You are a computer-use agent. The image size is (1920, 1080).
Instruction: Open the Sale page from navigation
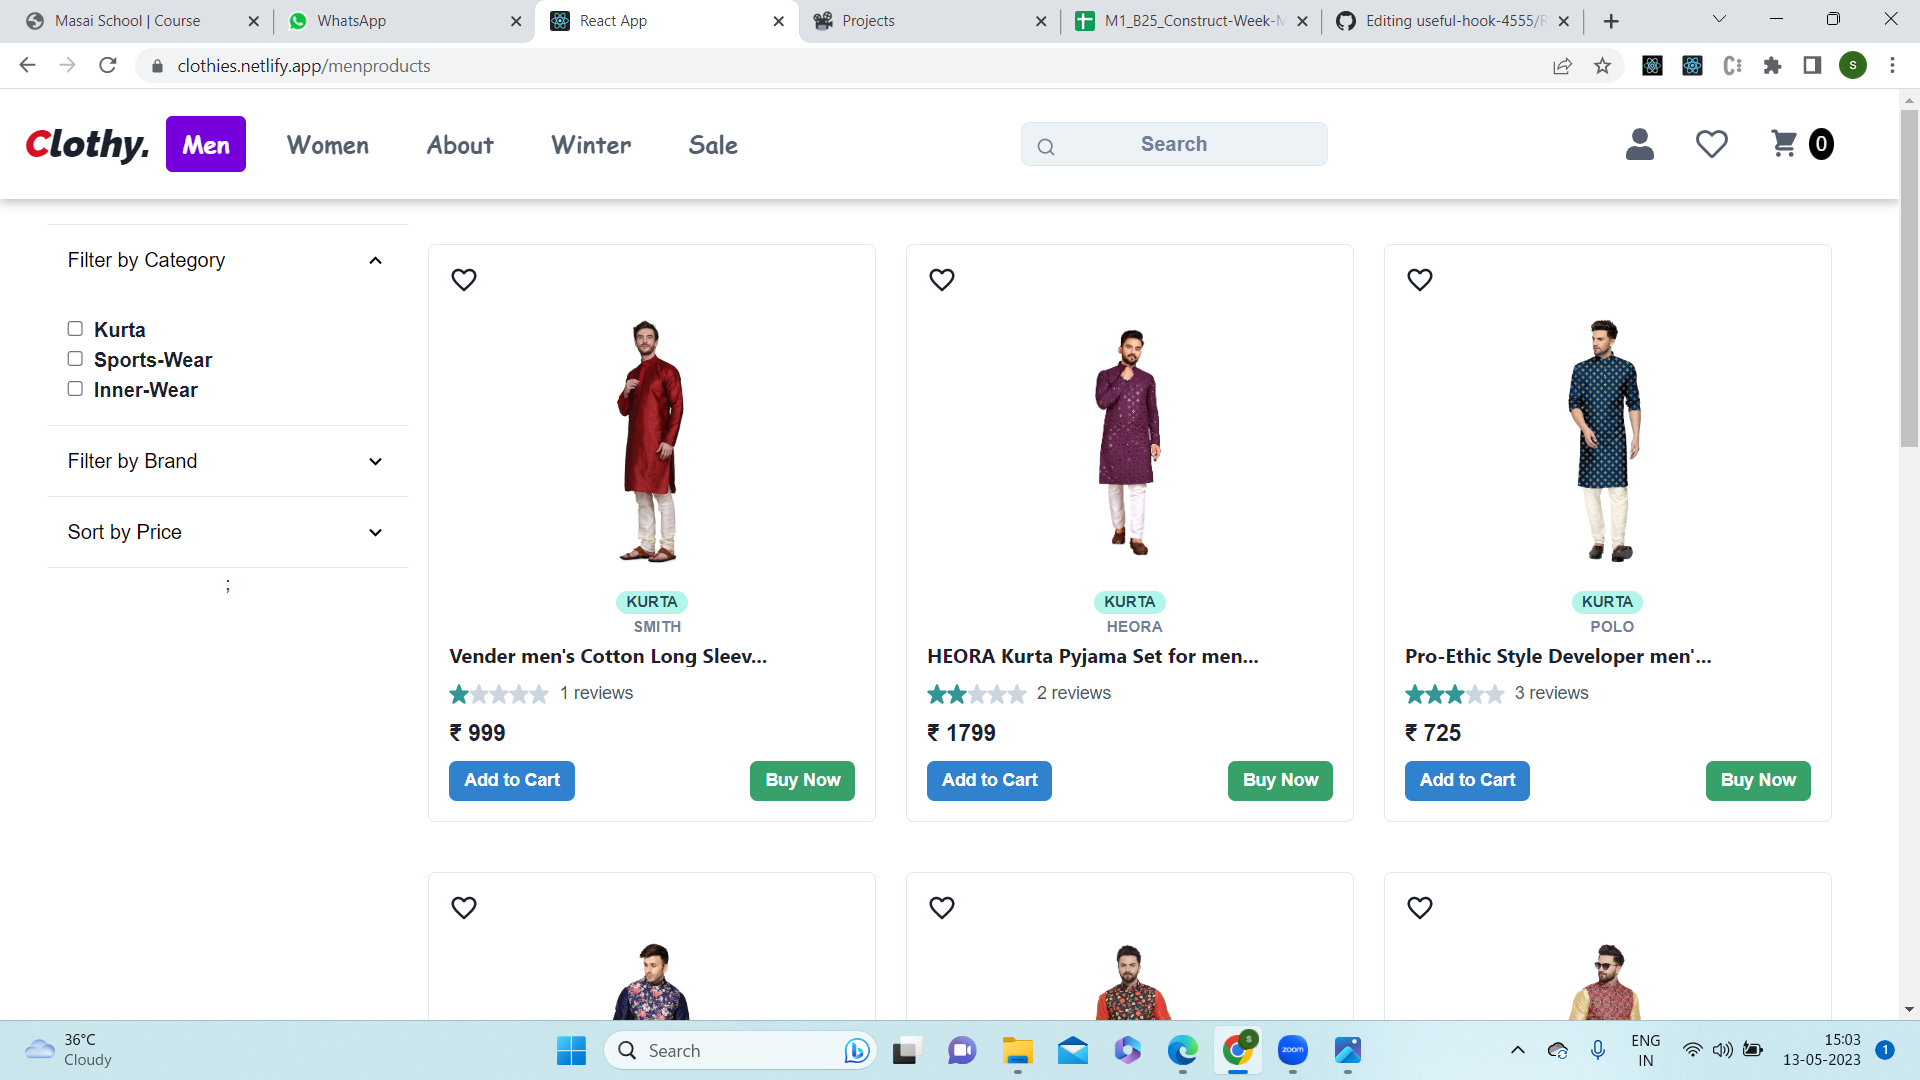[713, 144]
